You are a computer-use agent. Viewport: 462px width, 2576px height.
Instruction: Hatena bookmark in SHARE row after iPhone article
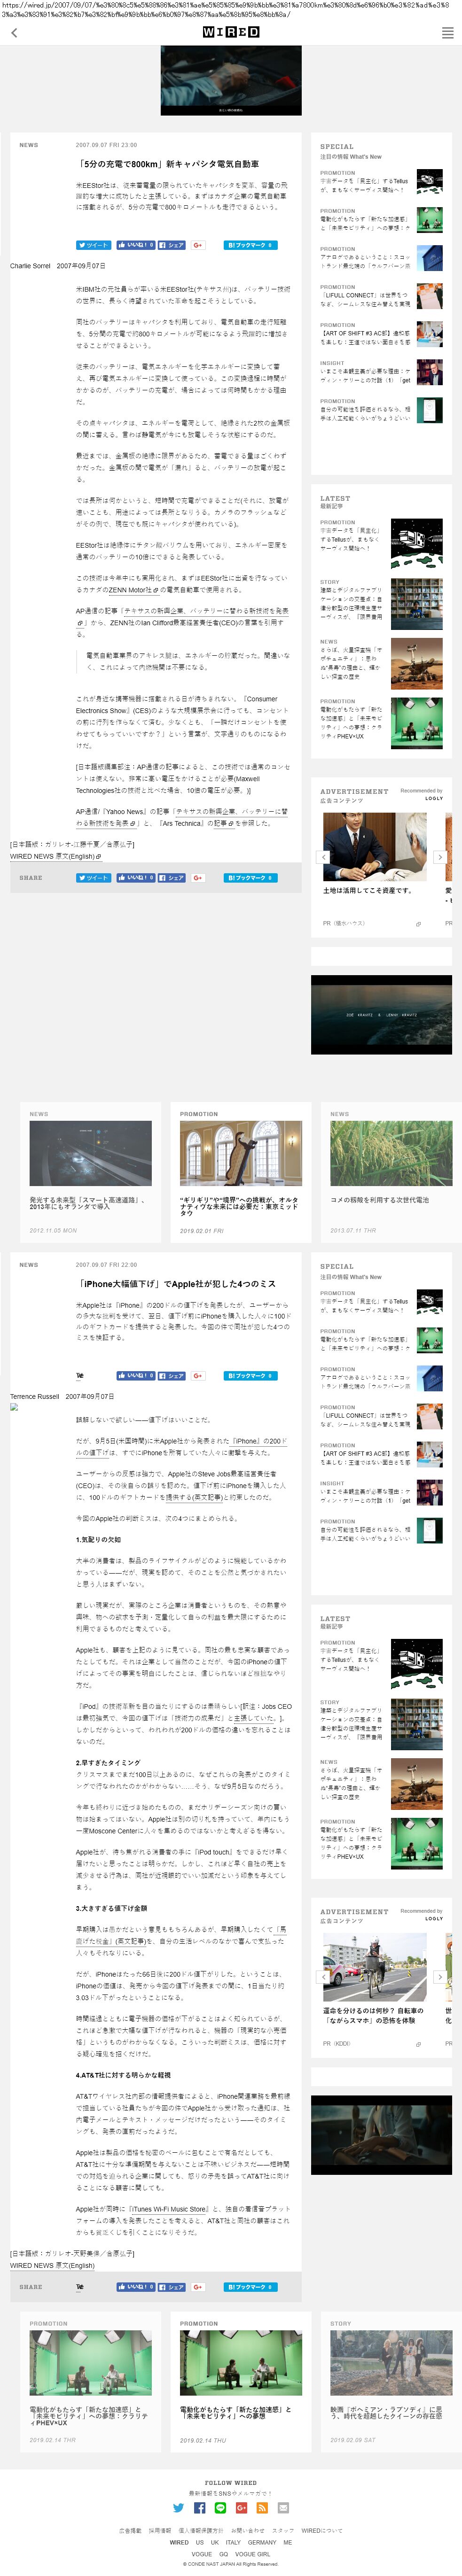(x=250, y=2287)
